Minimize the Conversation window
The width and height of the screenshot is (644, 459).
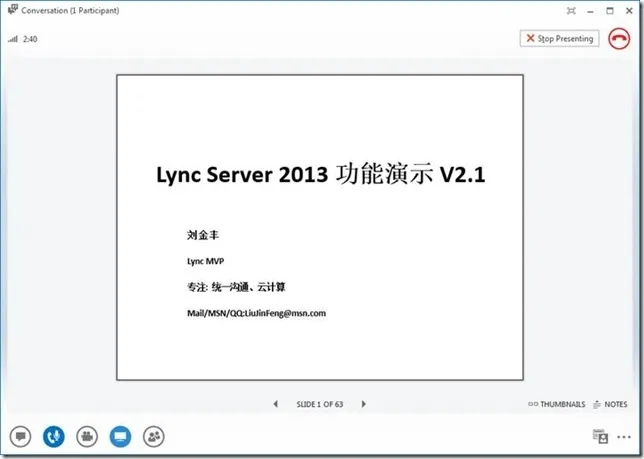pos(591,11)
